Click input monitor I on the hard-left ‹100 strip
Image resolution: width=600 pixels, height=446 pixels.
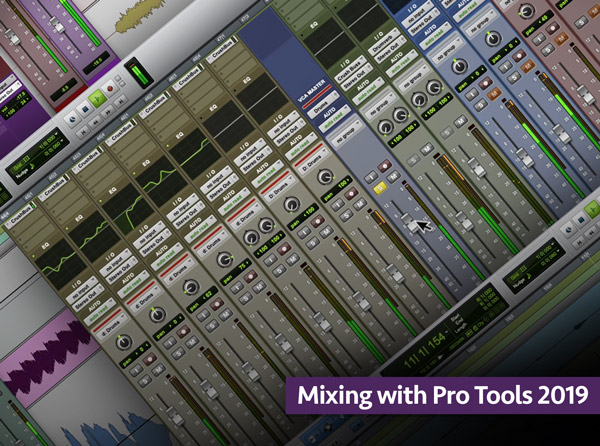304,233
